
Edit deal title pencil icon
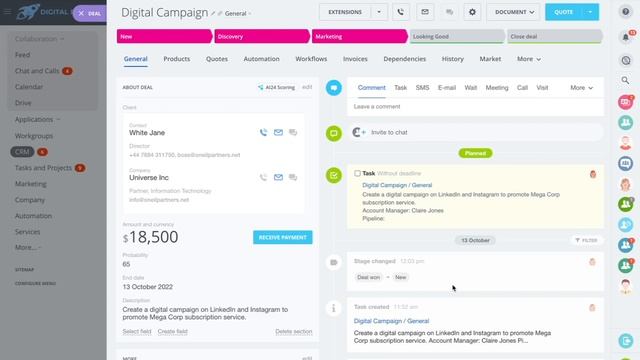tap(213, 13)
